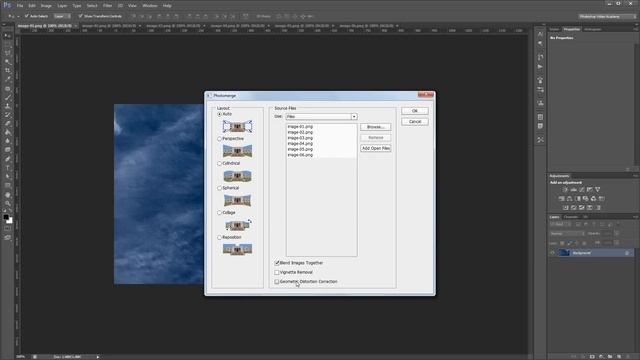
Task: Click Cancel in the Photomerge dialog
Action: (x=415, y=122)
